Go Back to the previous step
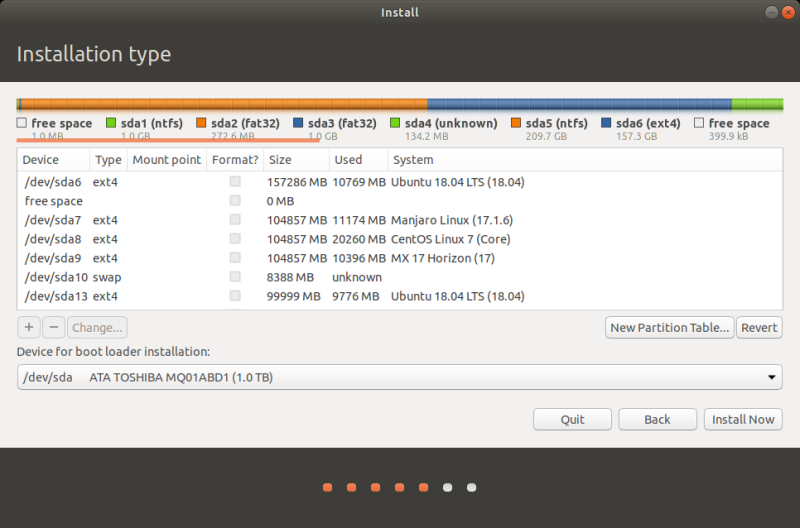The width and height of the screenshot is (800, 528). pyautogui.click(x=657, y=419)
